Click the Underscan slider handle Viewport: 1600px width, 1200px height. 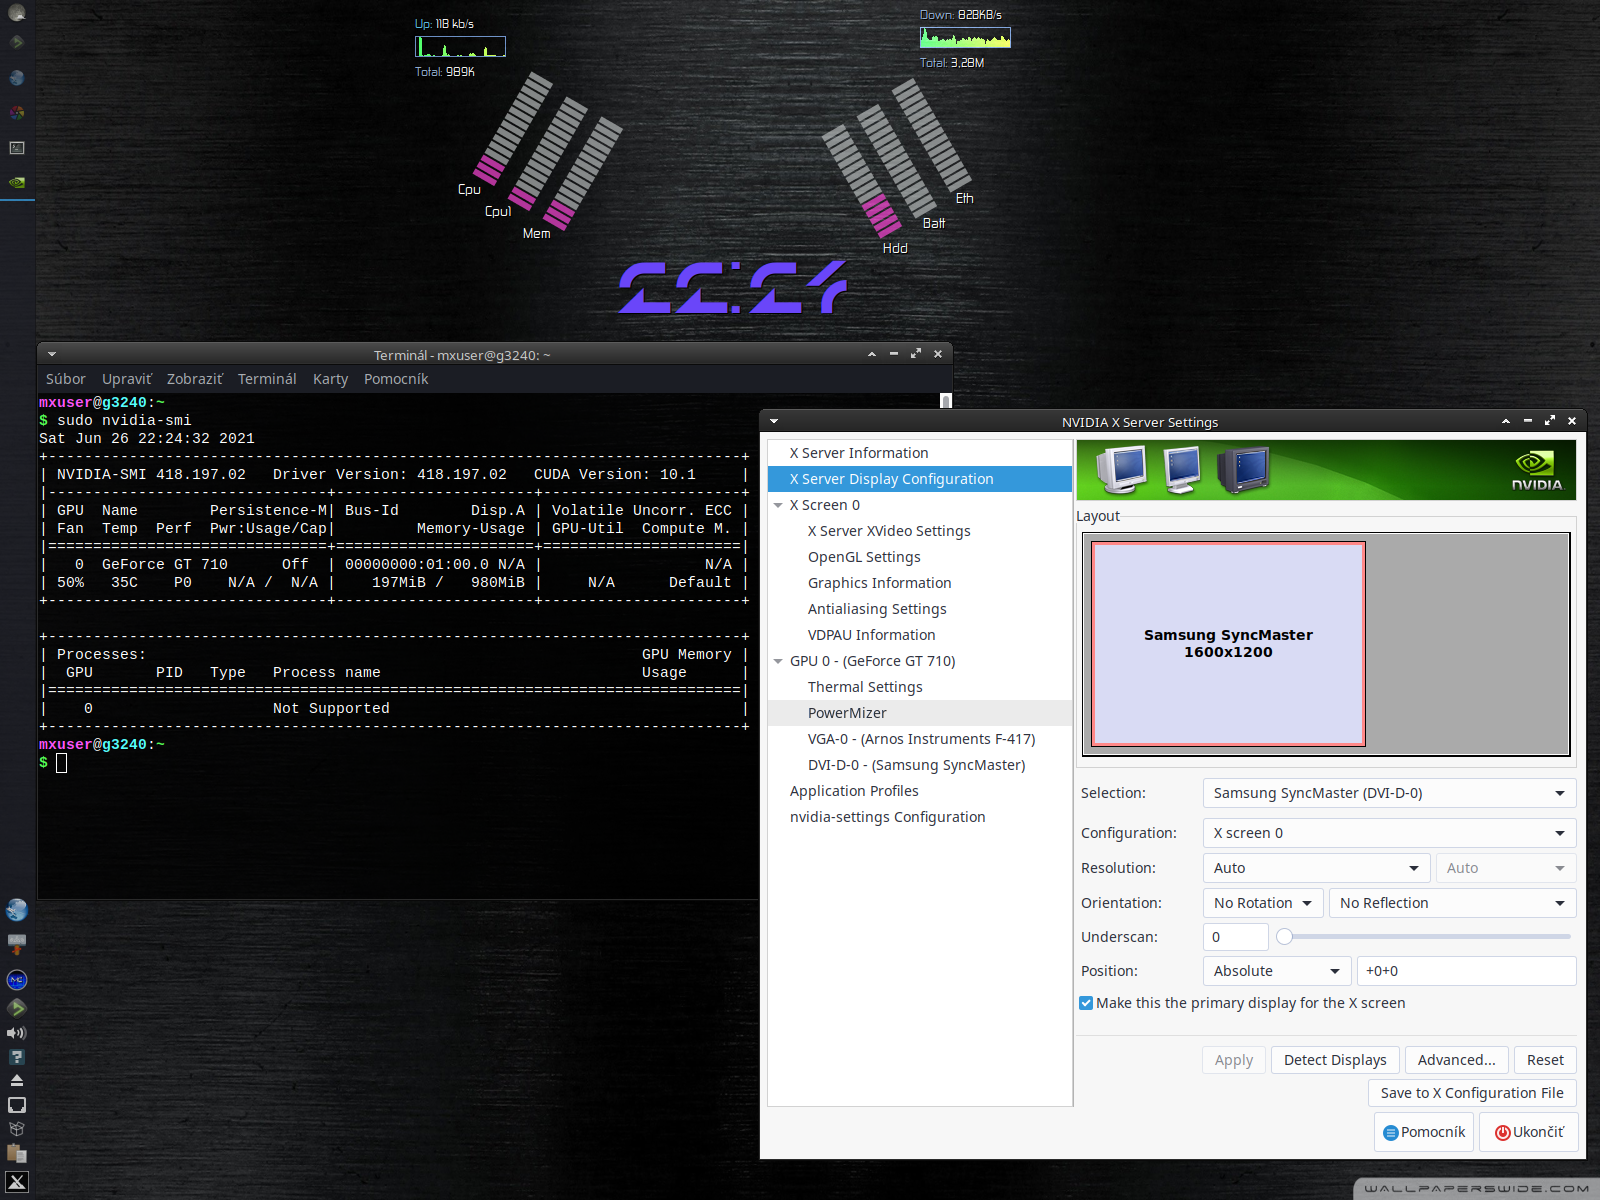click(x=1285, y=937)
